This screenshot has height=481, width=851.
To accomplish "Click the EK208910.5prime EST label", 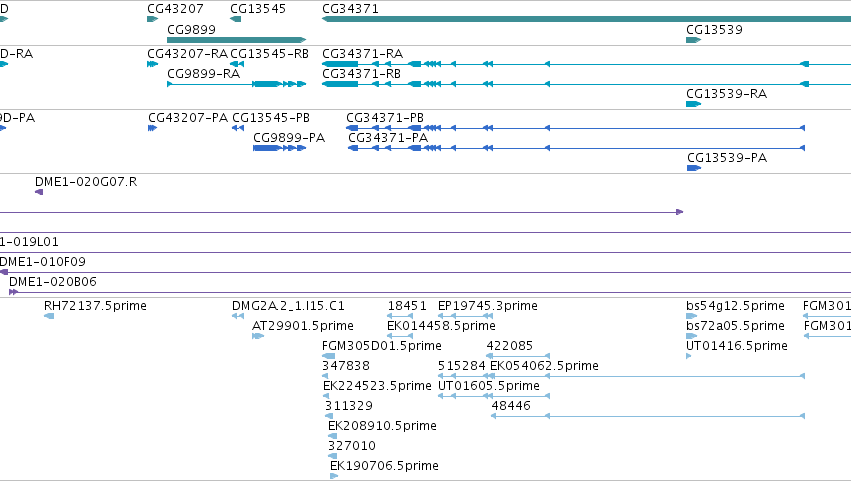I will click(x=382, y=426).
